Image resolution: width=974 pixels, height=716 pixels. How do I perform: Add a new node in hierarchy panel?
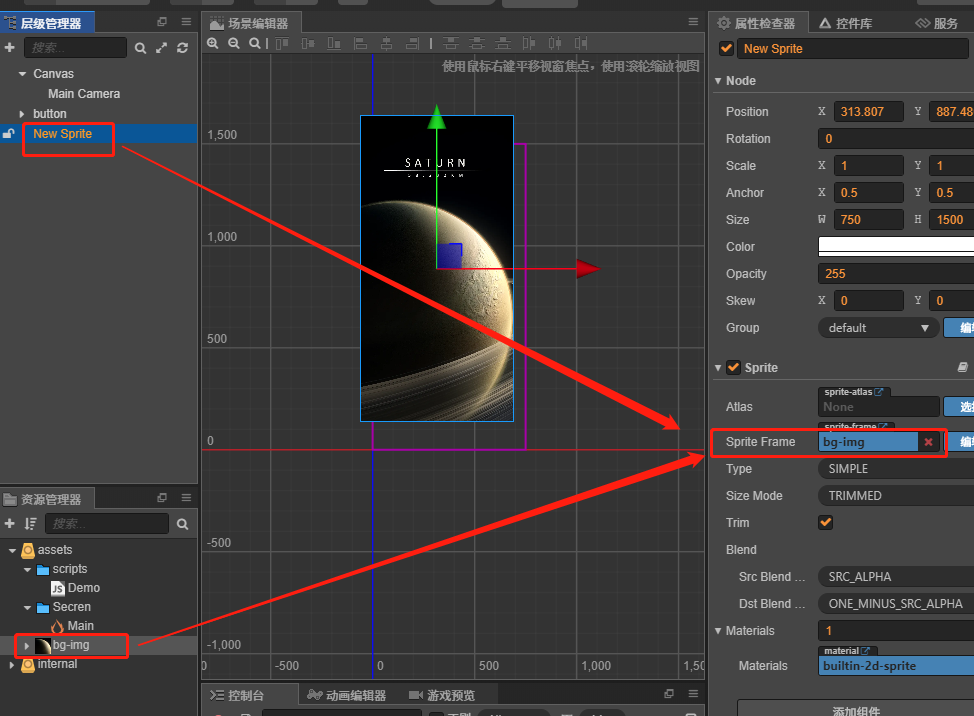pos(9,47)
